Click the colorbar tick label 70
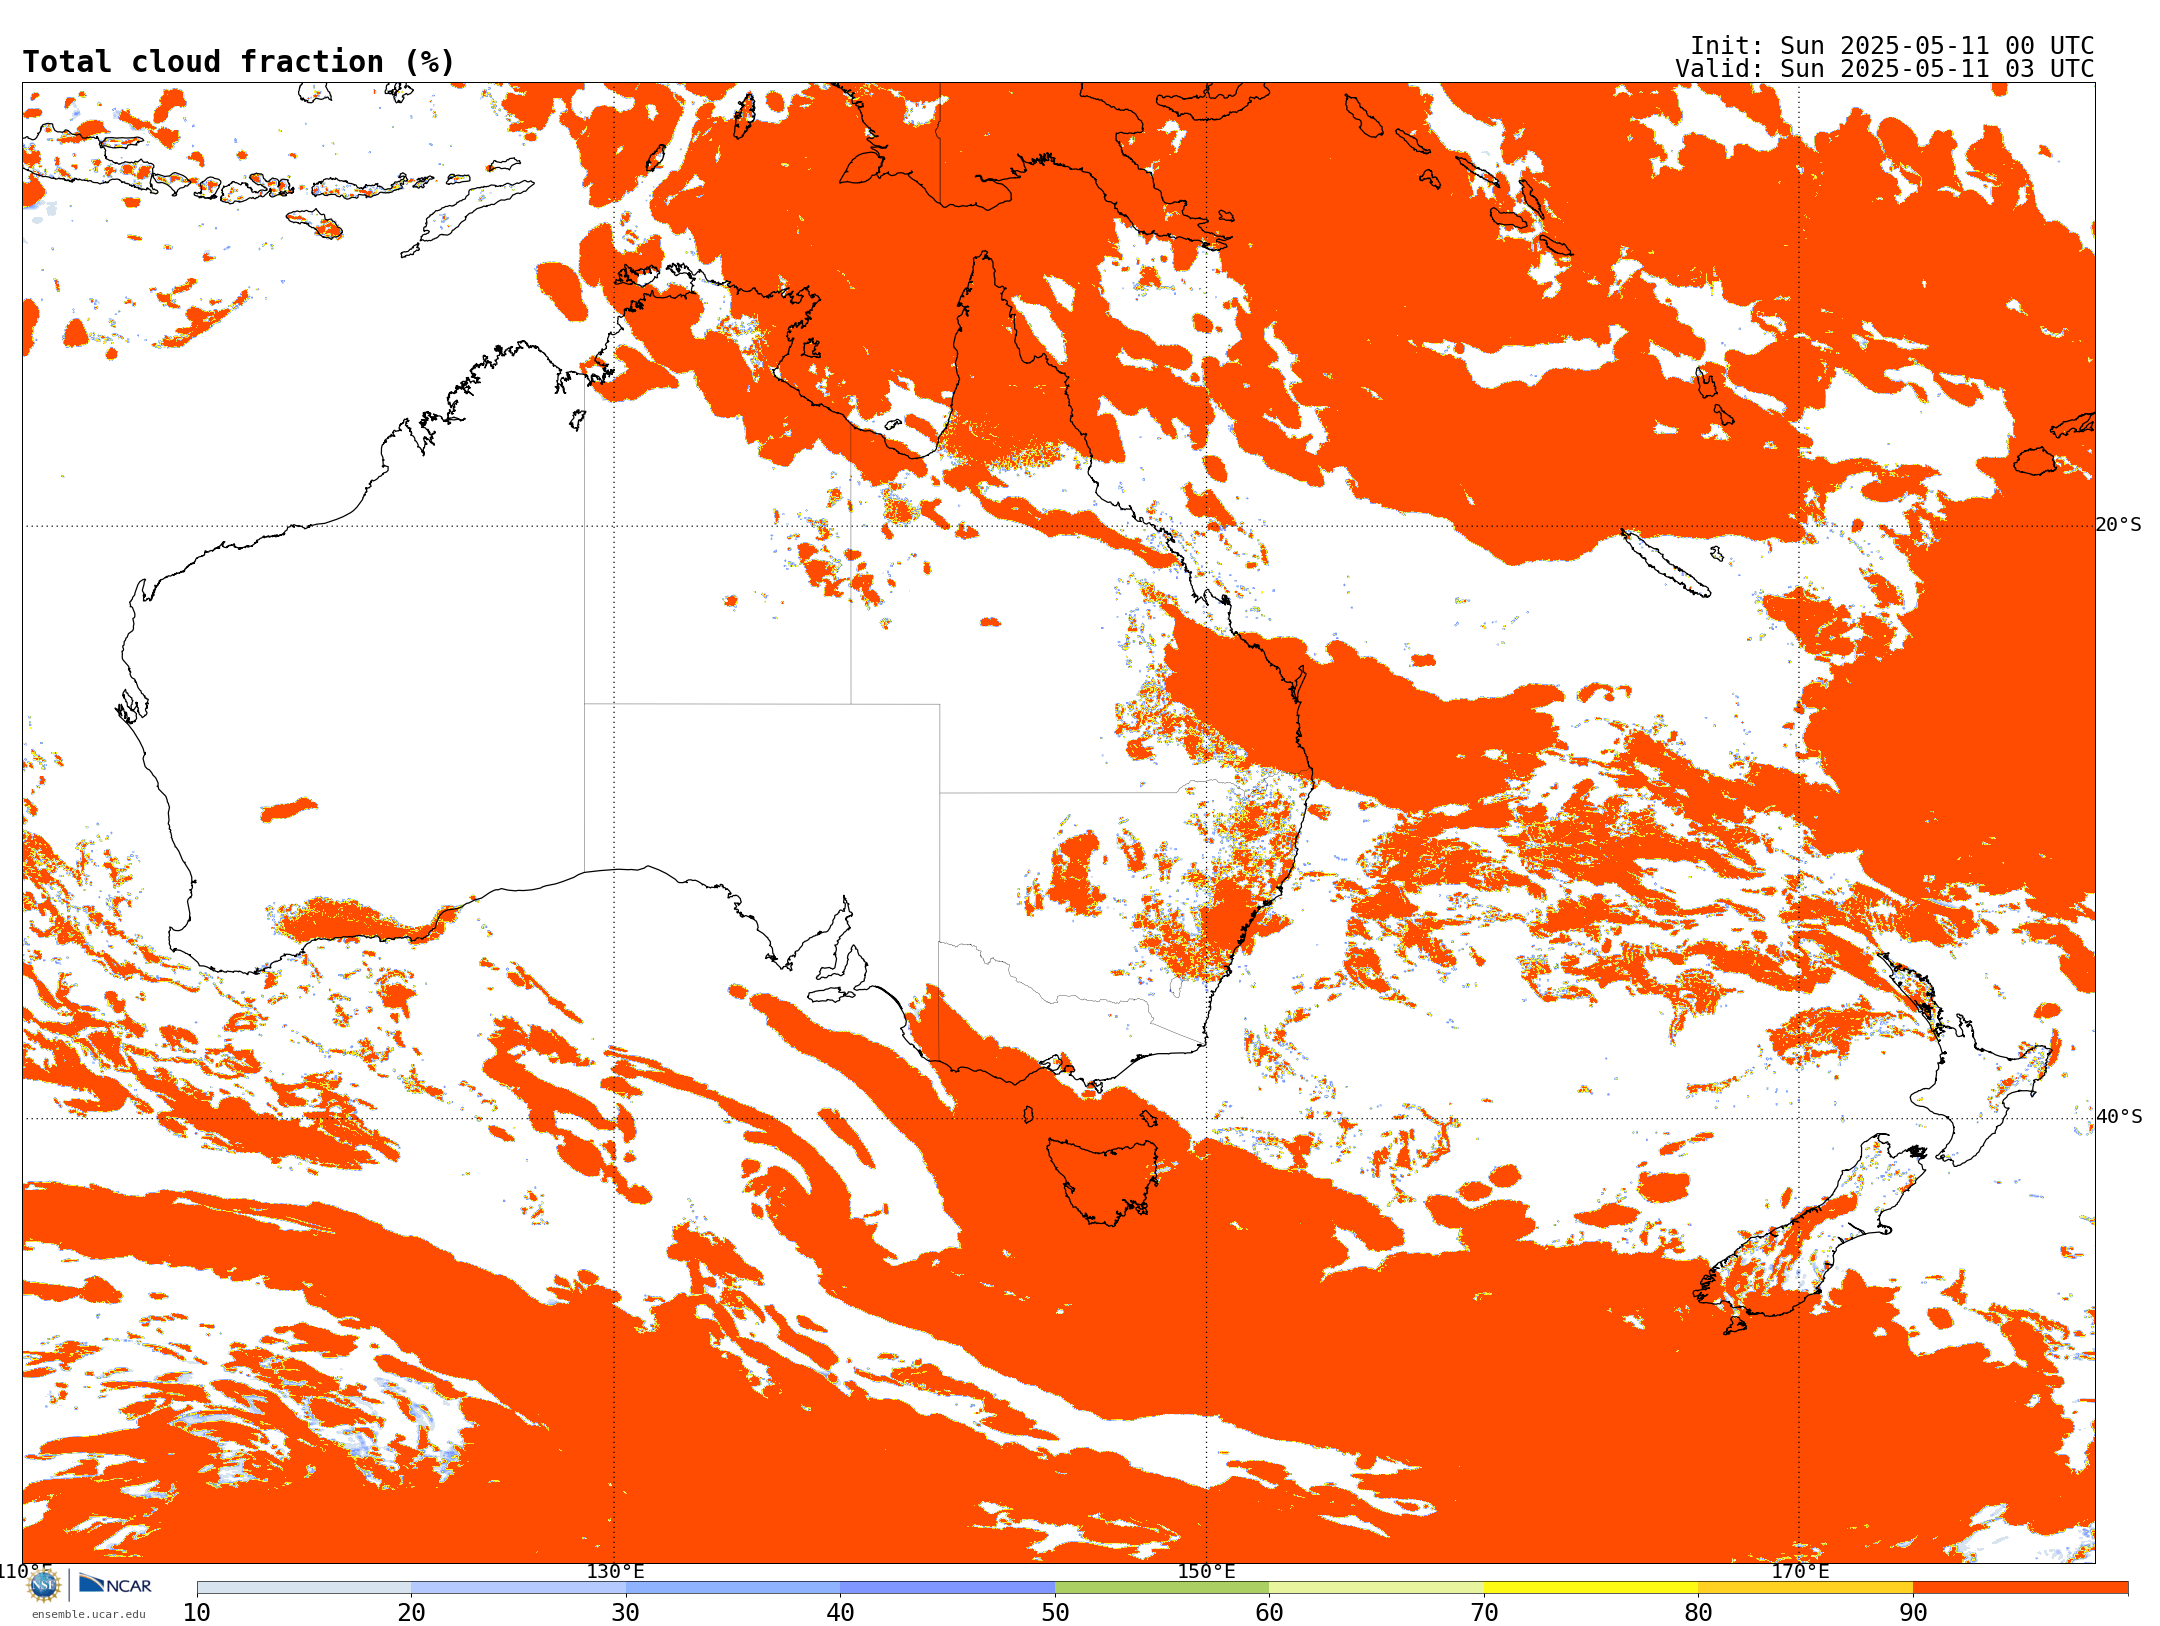This screenshot has height=1626, width=2160. (x=1484, y=1613)
